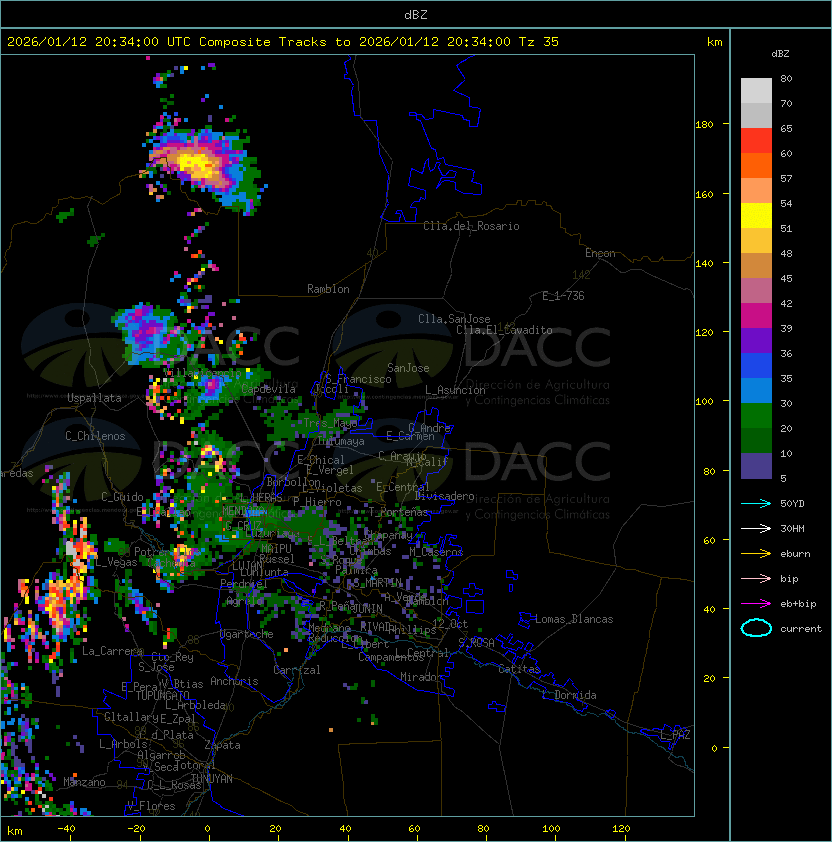Click the 'Carrizal' place label
The image size is (832, 842).
click(296, 670)
